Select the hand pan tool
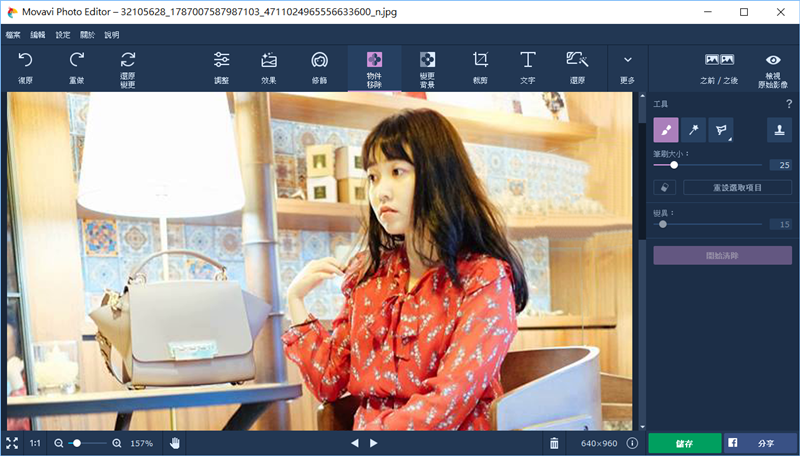The width and height of the screenshot is (800, 456). point(175,443)
